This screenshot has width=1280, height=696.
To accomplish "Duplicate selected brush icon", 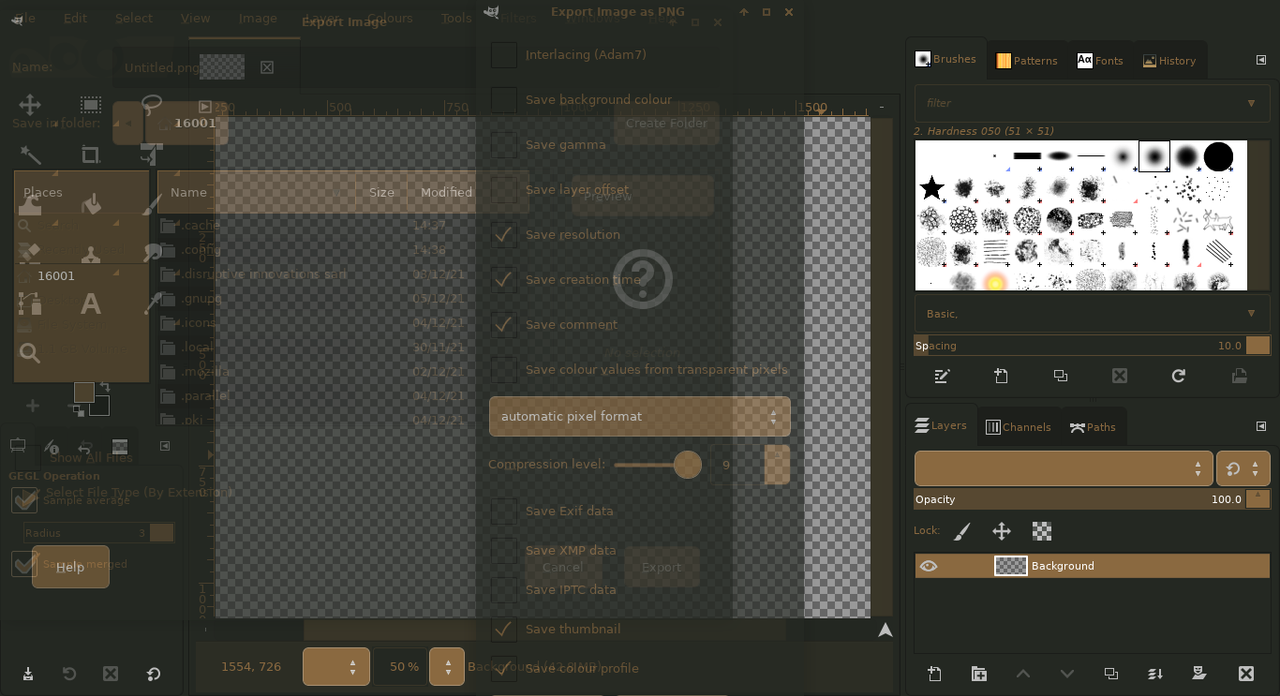I will click(1060, 376).
